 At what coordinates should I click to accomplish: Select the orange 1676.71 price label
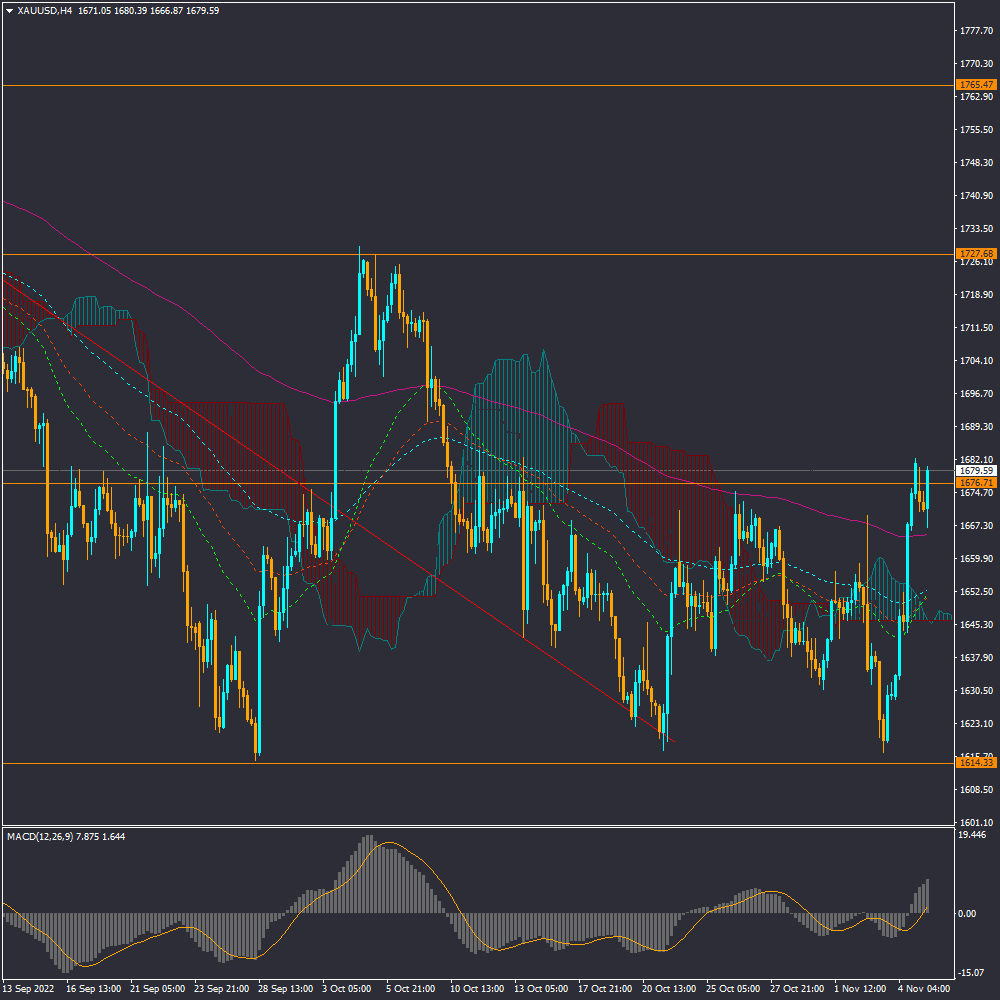point(975,483)
